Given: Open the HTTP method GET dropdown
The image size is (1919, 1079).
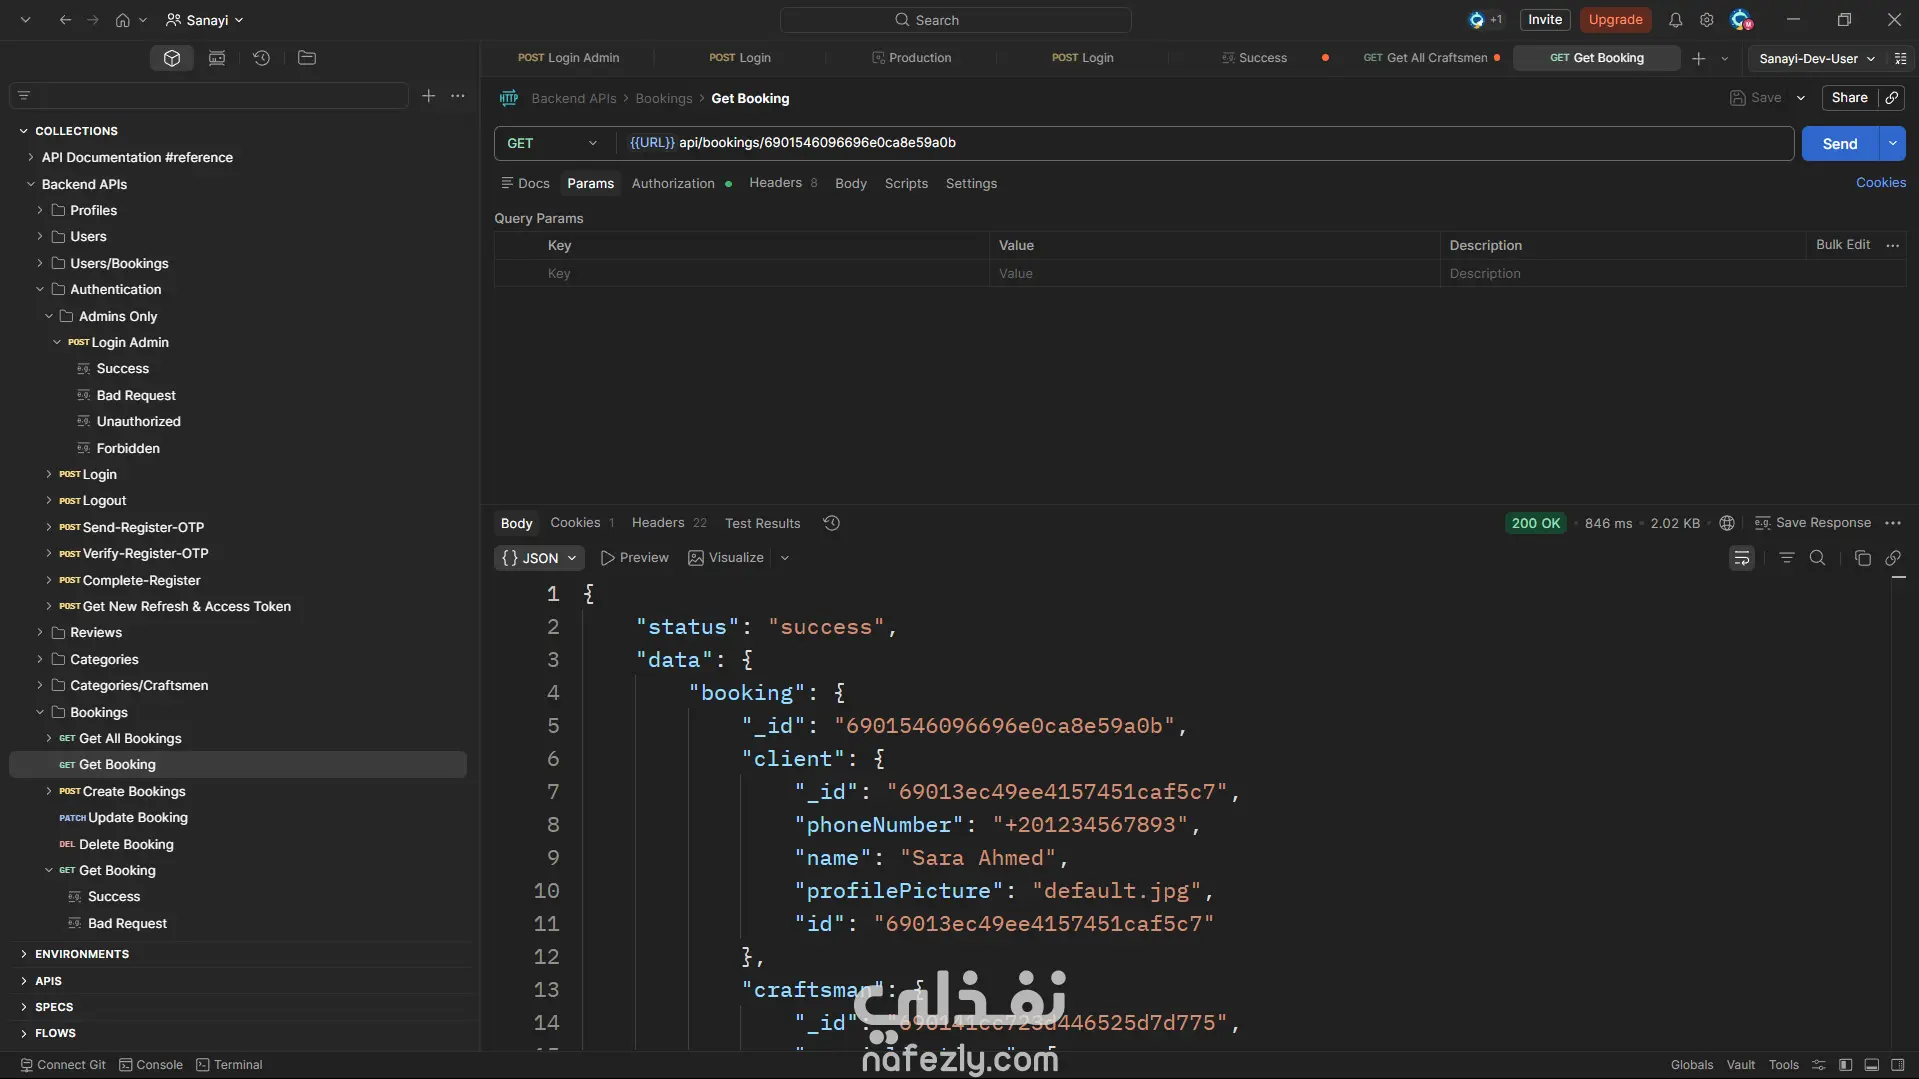Looking at the screenshot, I should pyautogui.click(x=553, y=143).
